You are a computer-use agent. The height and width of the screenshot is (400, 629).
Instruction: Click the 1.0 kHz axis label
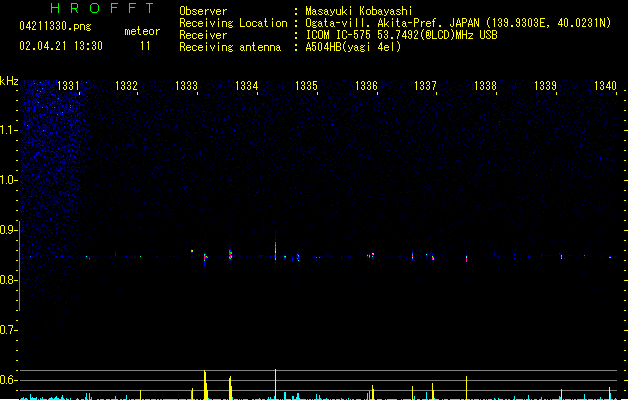(8, 180)
